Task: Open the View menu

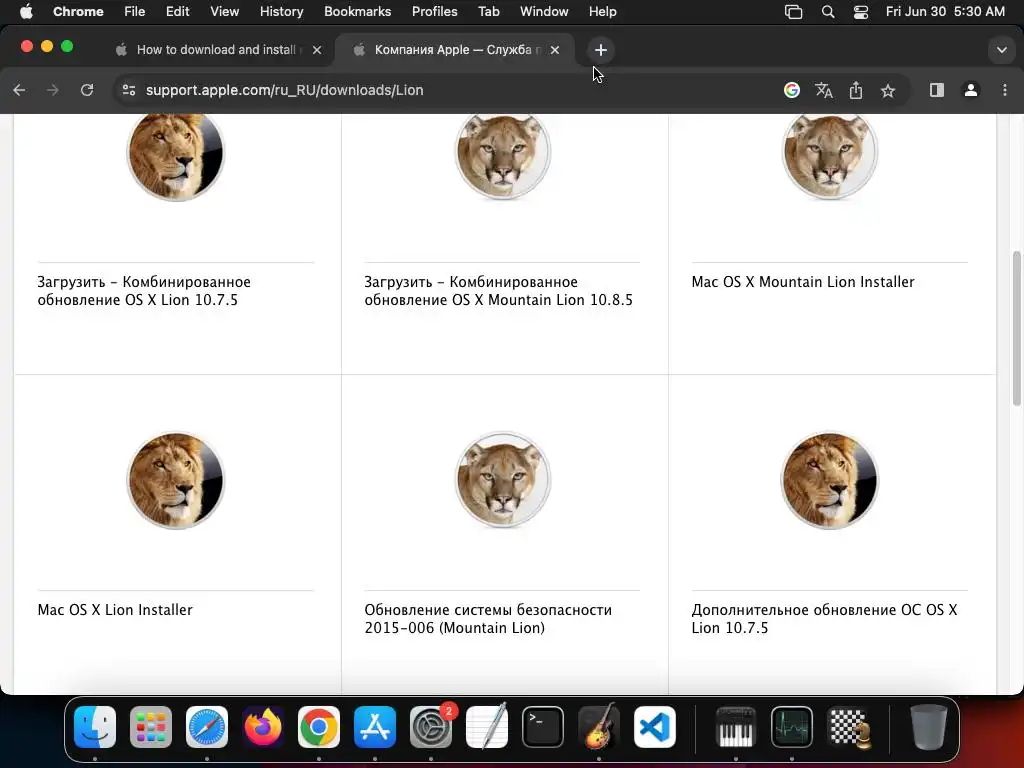Action: tap(224, 12)
